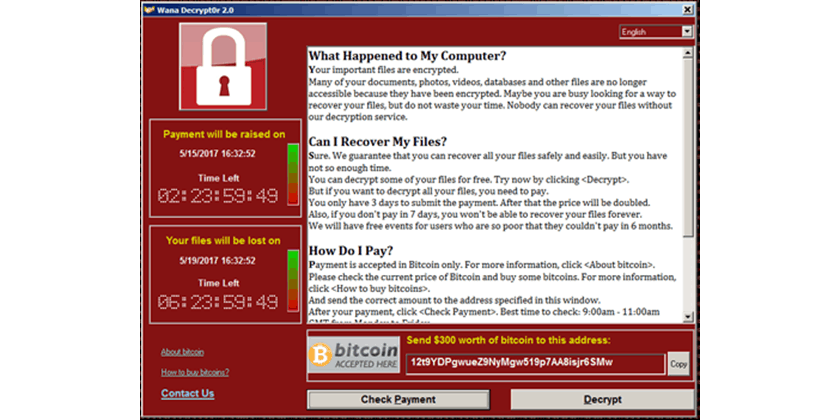Copy the bitcoin address with Copy button
Viewport: 840px width, 420px height.
(679, 364)
